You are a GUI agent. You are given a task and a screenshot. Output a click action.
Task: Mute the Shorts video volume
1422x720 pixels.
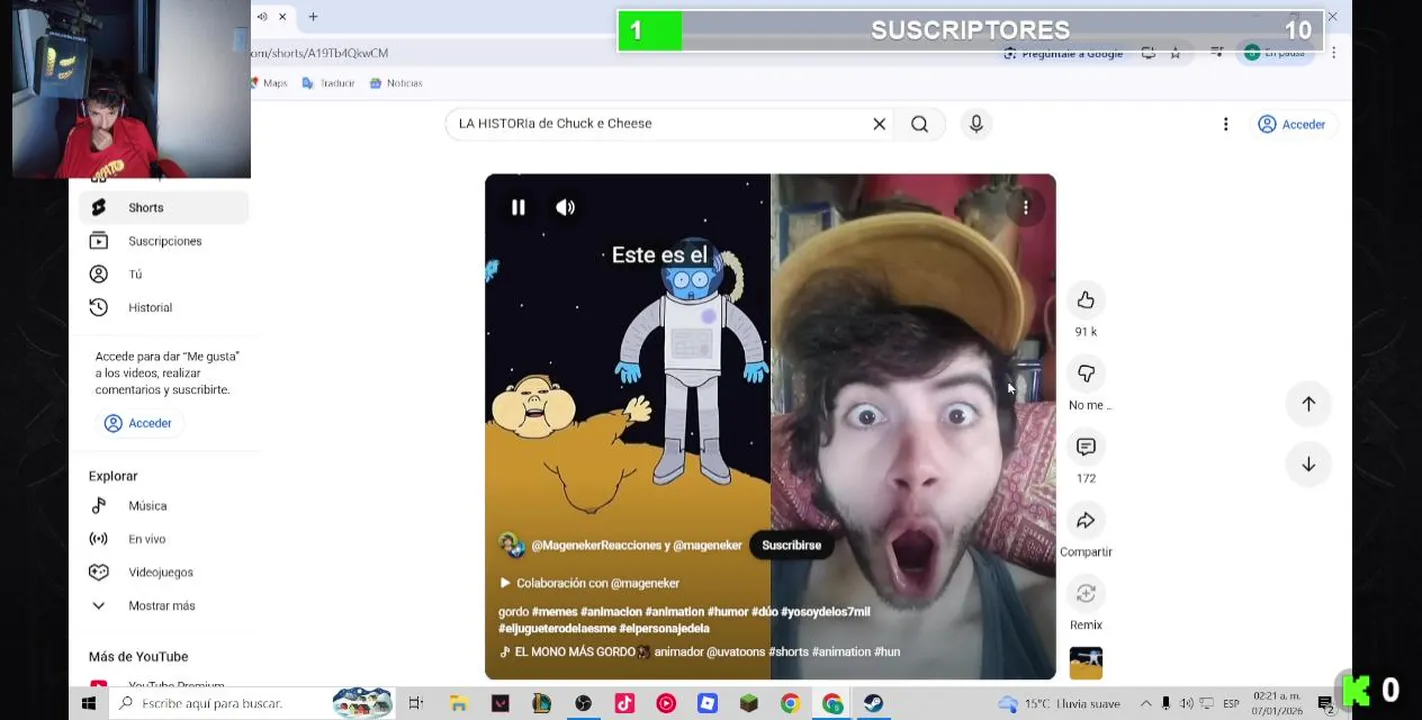tap(565, 207)
